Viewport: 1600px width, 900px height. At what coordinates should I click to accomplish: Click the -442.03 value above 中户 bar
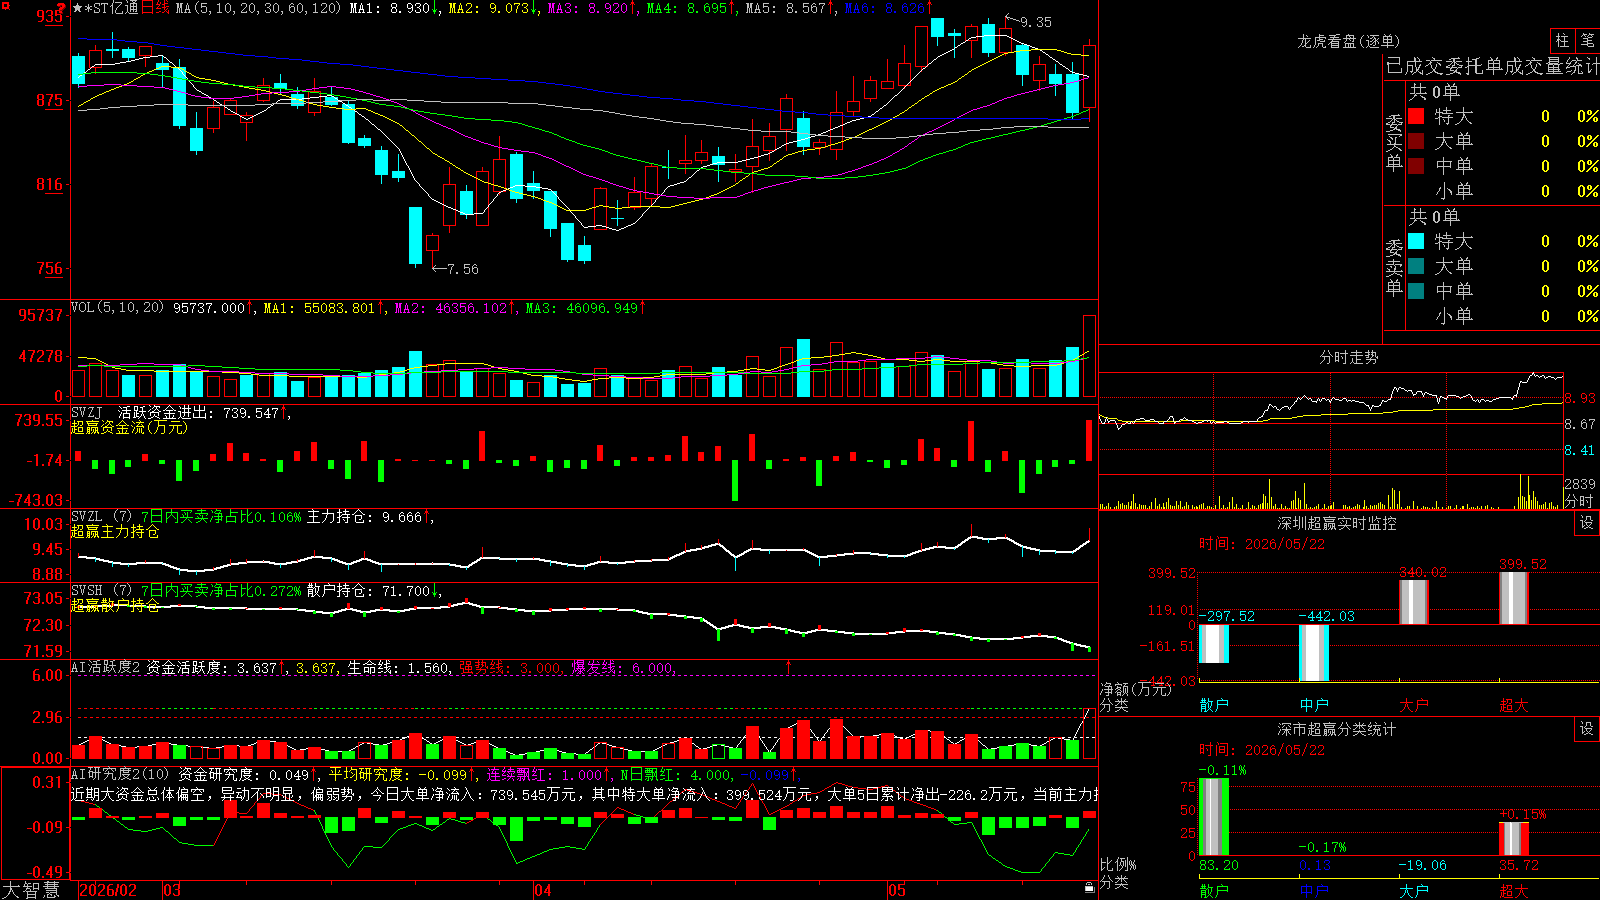pos(1327,616)
